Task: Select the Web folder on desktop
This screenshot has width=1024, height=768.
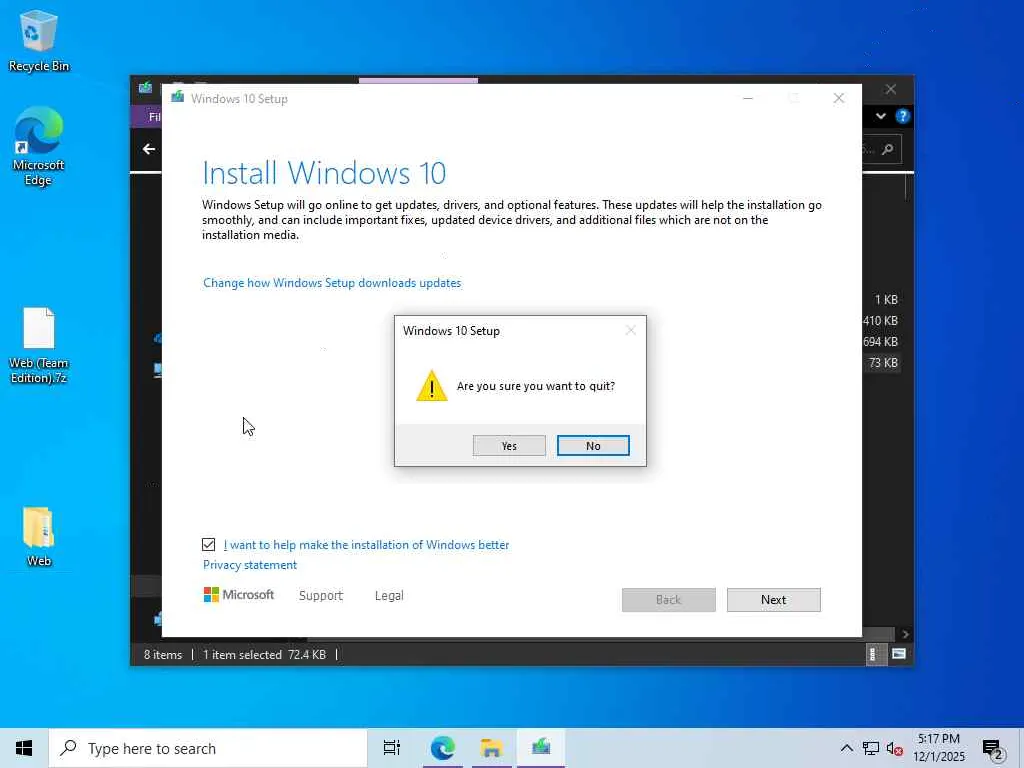Action: click(x=39, y=537)
